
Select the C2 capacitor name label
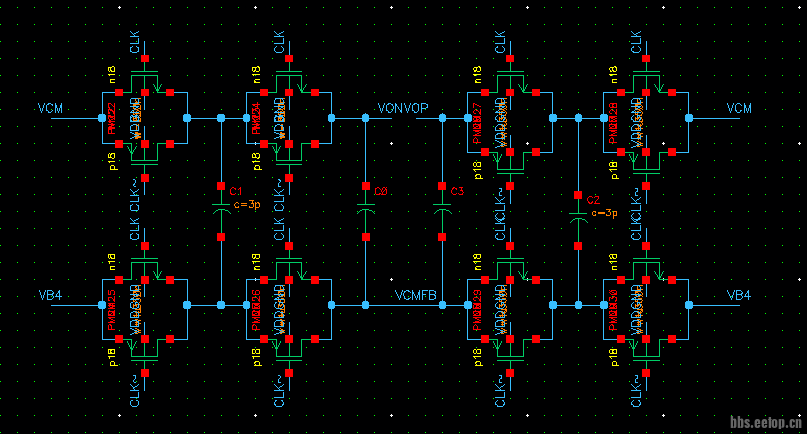[593, 200]
